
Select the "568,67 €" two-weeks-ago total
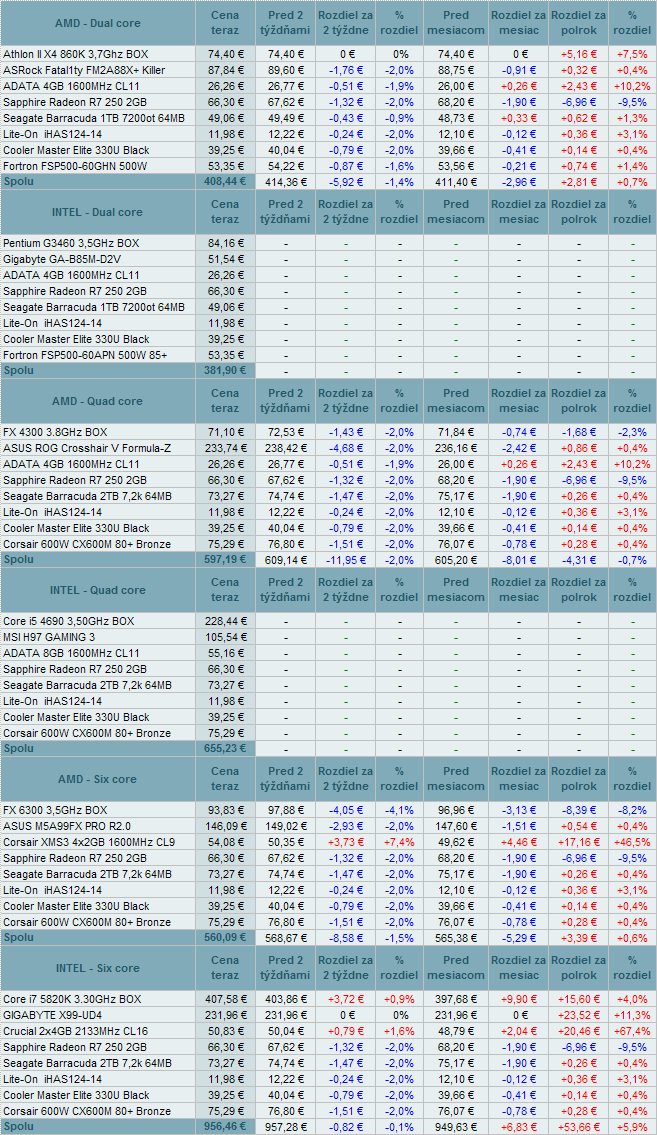tap(287, 937)
